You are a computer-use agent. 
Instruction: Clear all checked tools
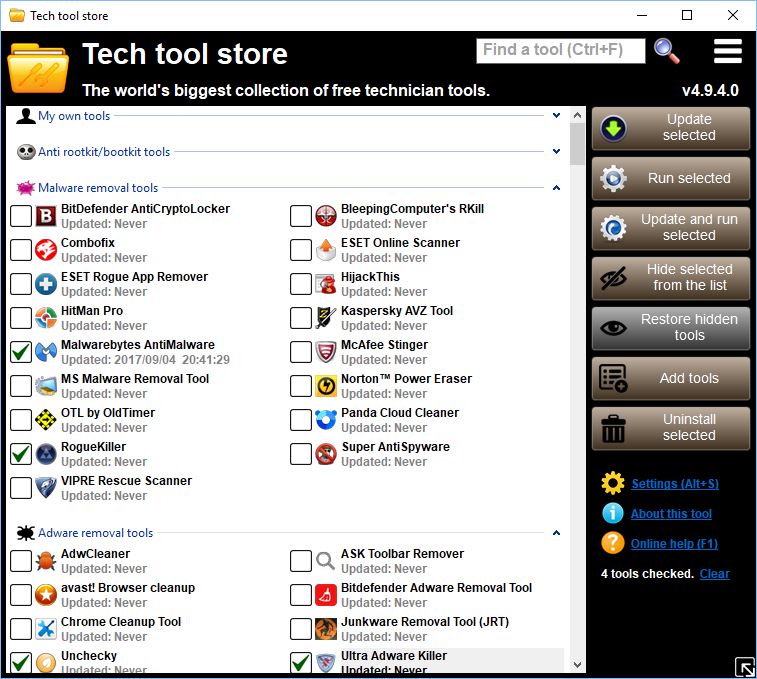715,574
